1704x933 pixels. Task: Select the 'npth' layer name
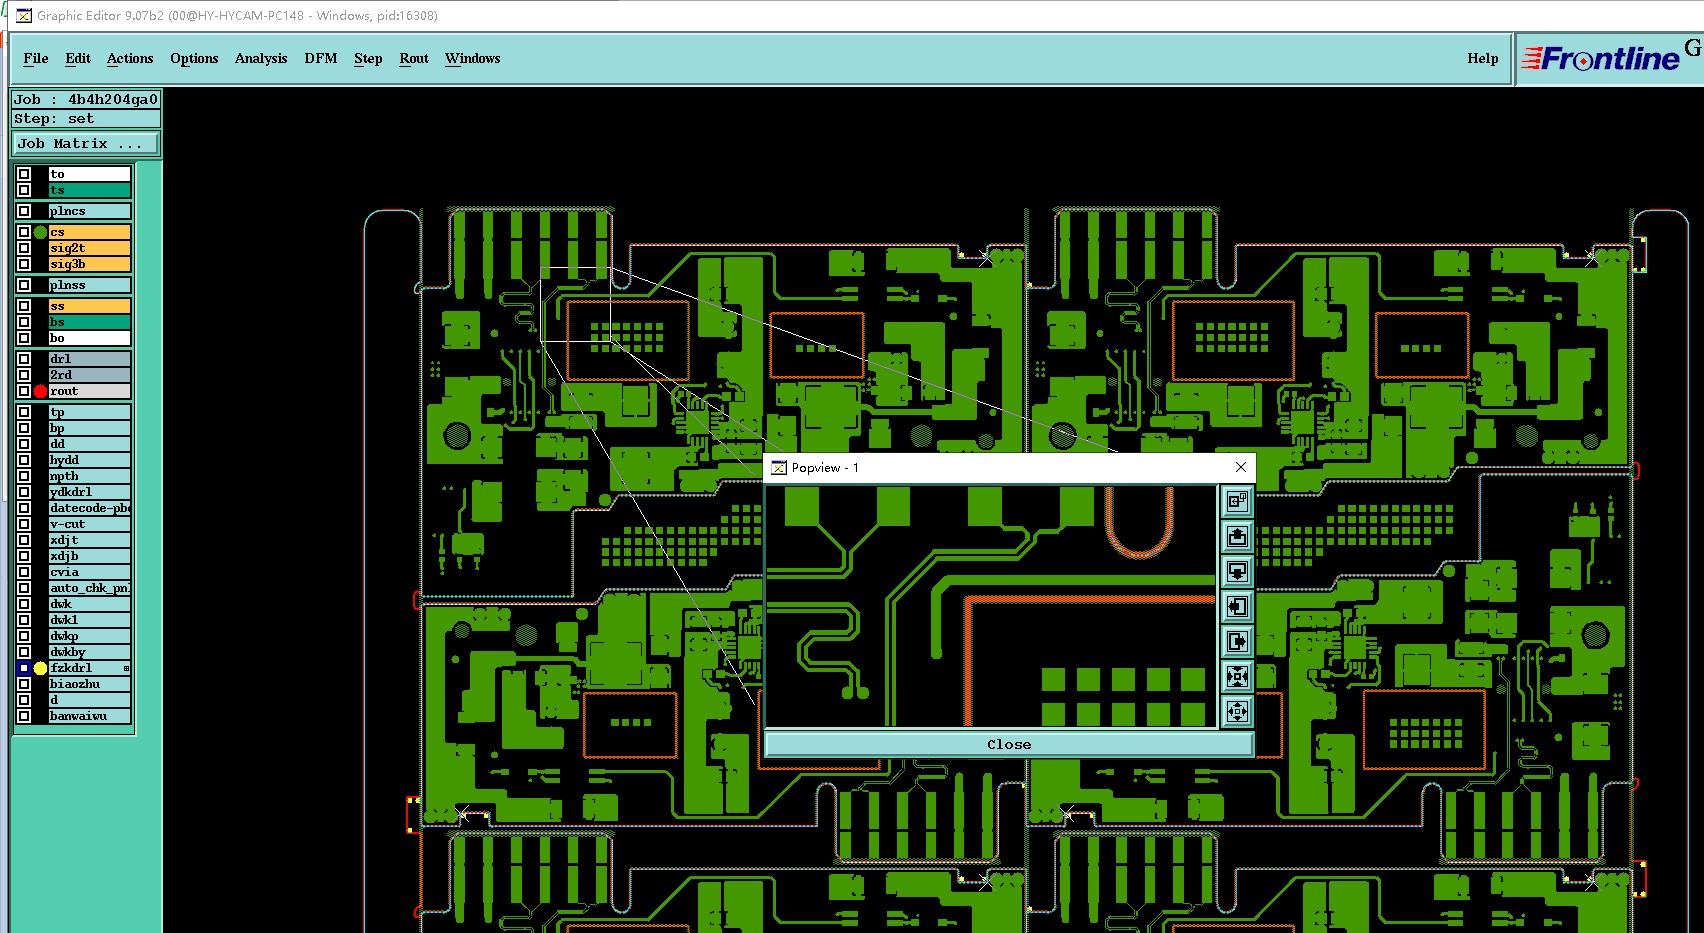(x=90, y=476)
